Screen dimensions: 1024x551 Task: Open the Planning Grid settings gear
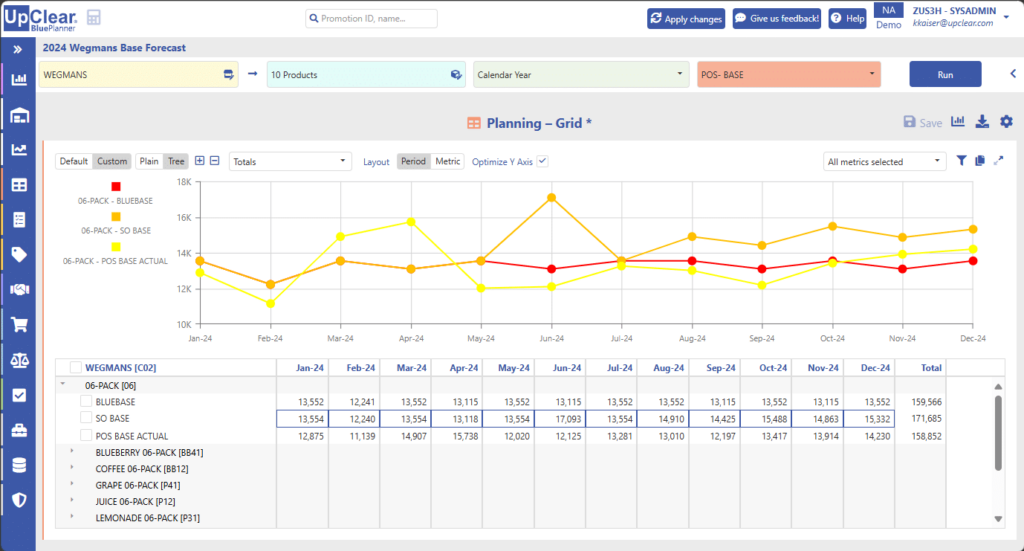click(1006, 121)
